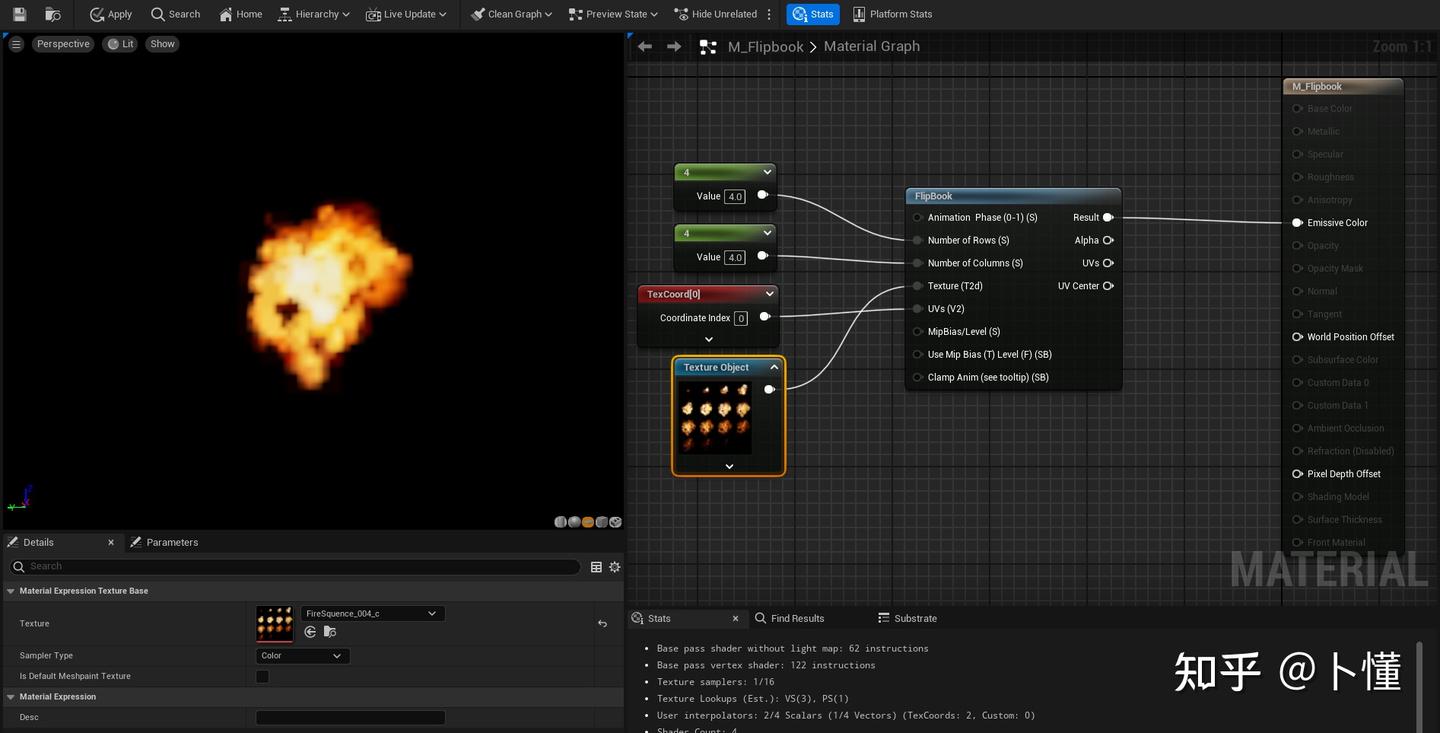This screenshot has width=1440, height=733.
Task: Click the M_Flipbook breadcrumb link
Action: click(x=764, y=46)
